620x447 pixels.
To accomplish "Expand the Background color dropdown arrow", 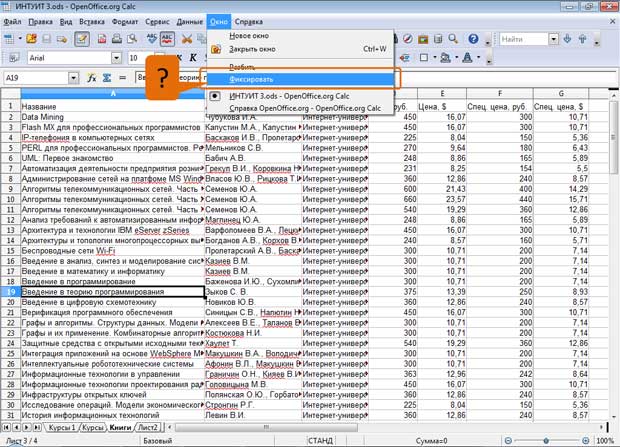I will pos(456,58).
